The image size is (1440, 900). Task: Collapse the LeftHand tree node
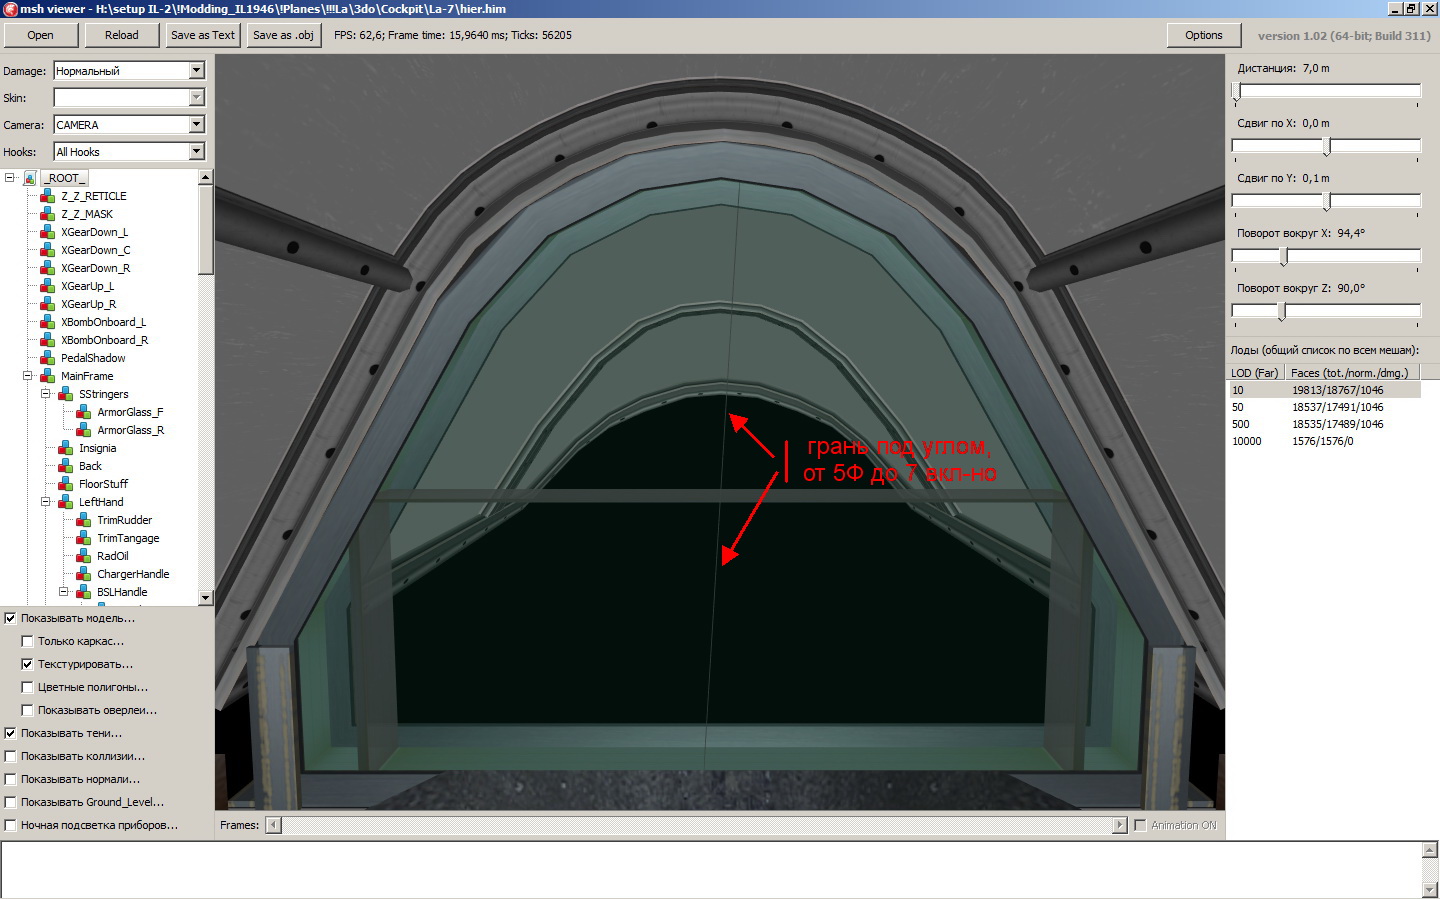point(46,502)
